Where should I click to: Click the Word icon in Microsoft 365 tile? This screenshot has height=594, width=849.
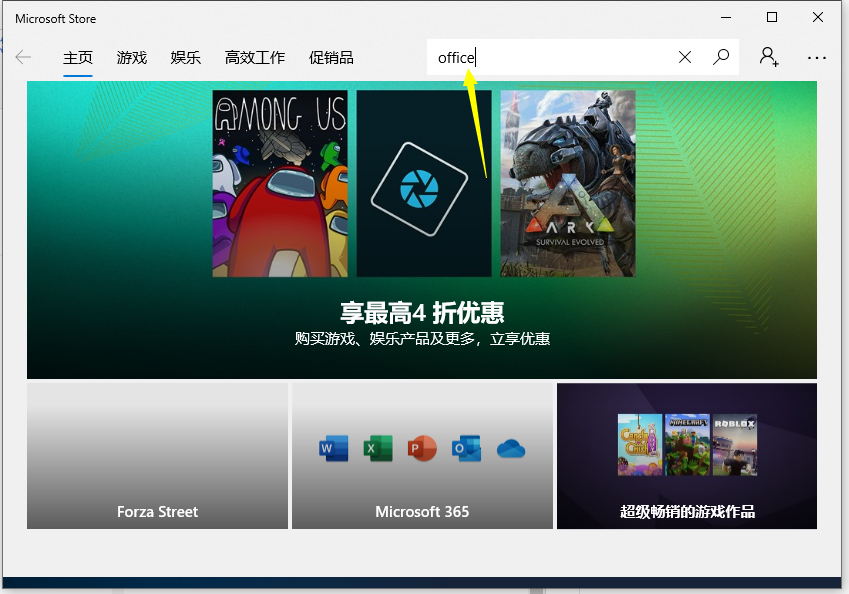[331, 448]
